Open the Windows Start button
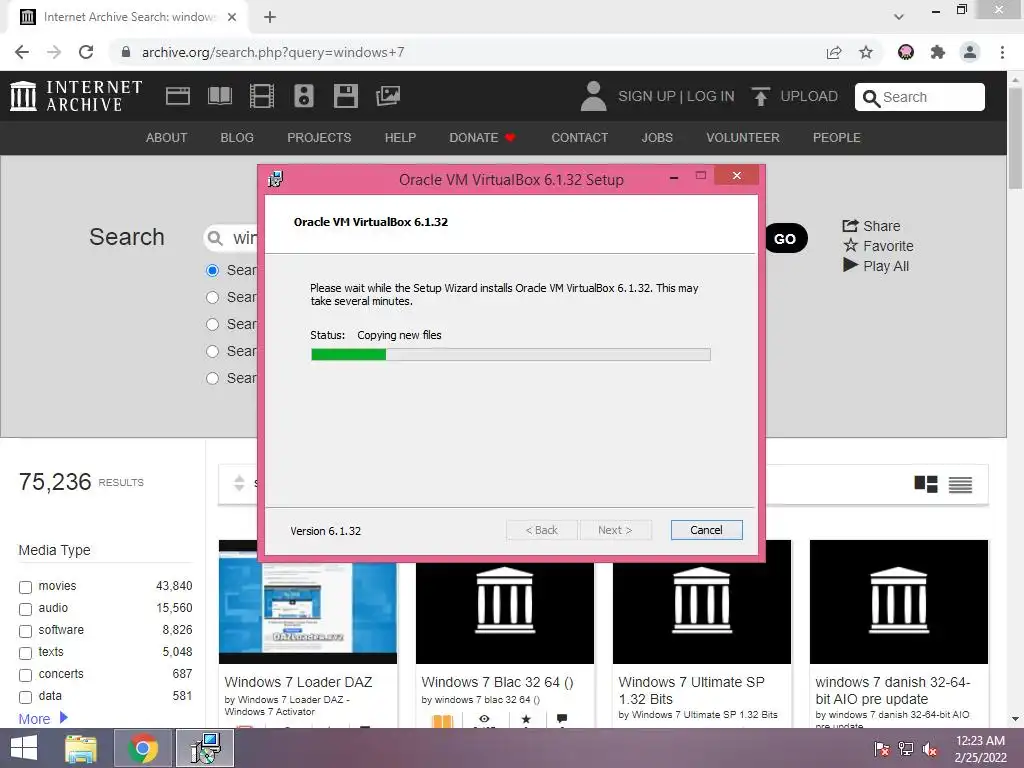Screen dimensions: 1024x768 (x=24, y=748)
